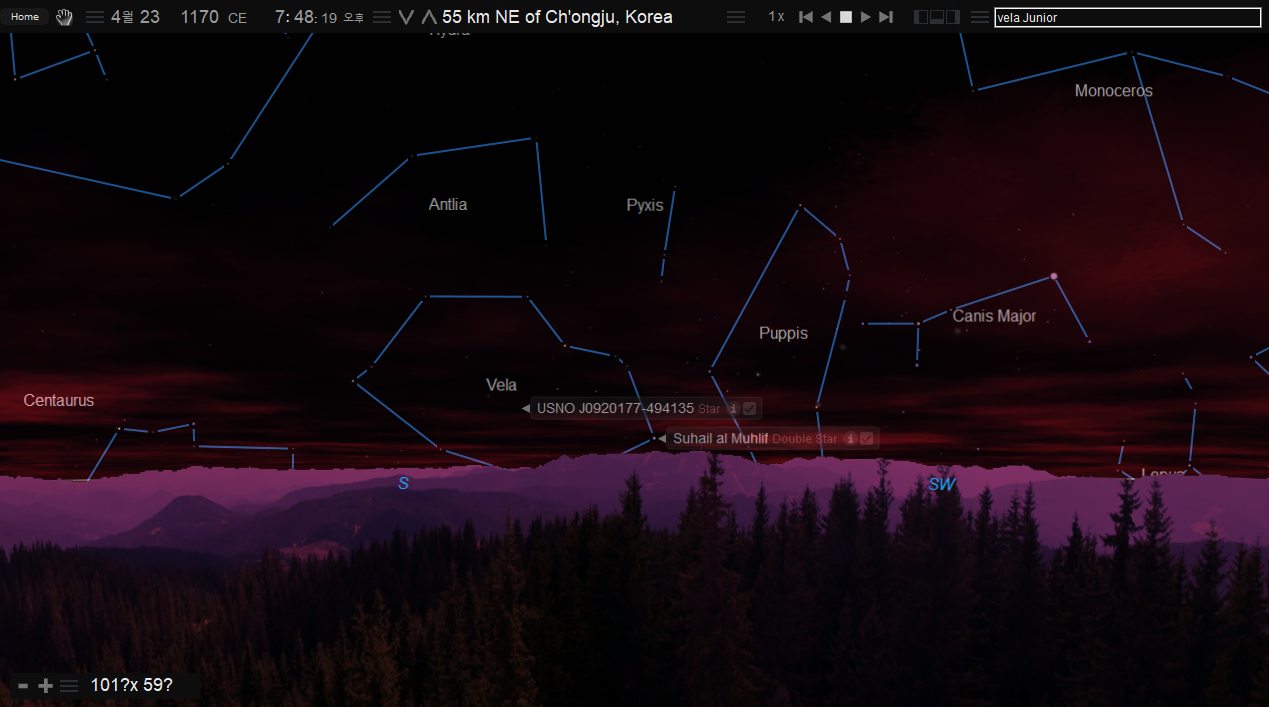Viewport: 1269px width, 707px height.
Task: Toggle checkbox for Suhail al Muhlif
Action: (867, 438)
